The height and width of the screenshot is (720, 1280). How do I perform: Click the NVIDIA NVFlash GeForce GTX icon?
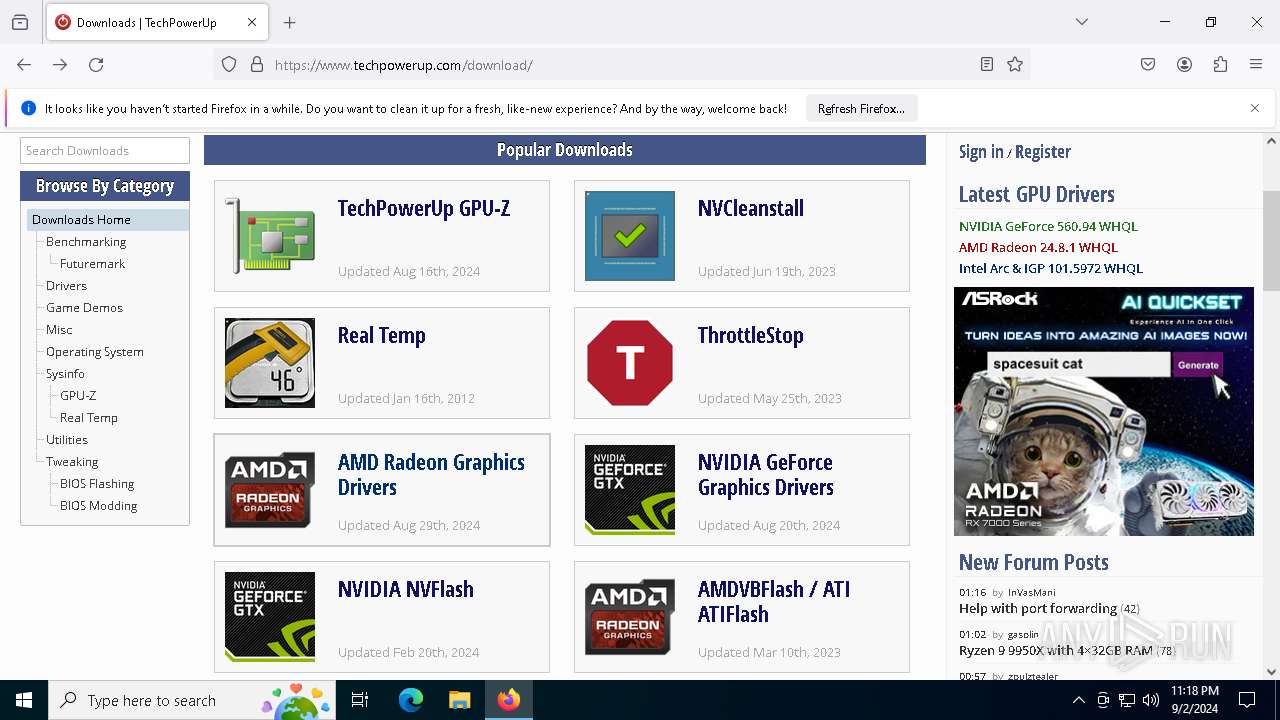point(270,617)
